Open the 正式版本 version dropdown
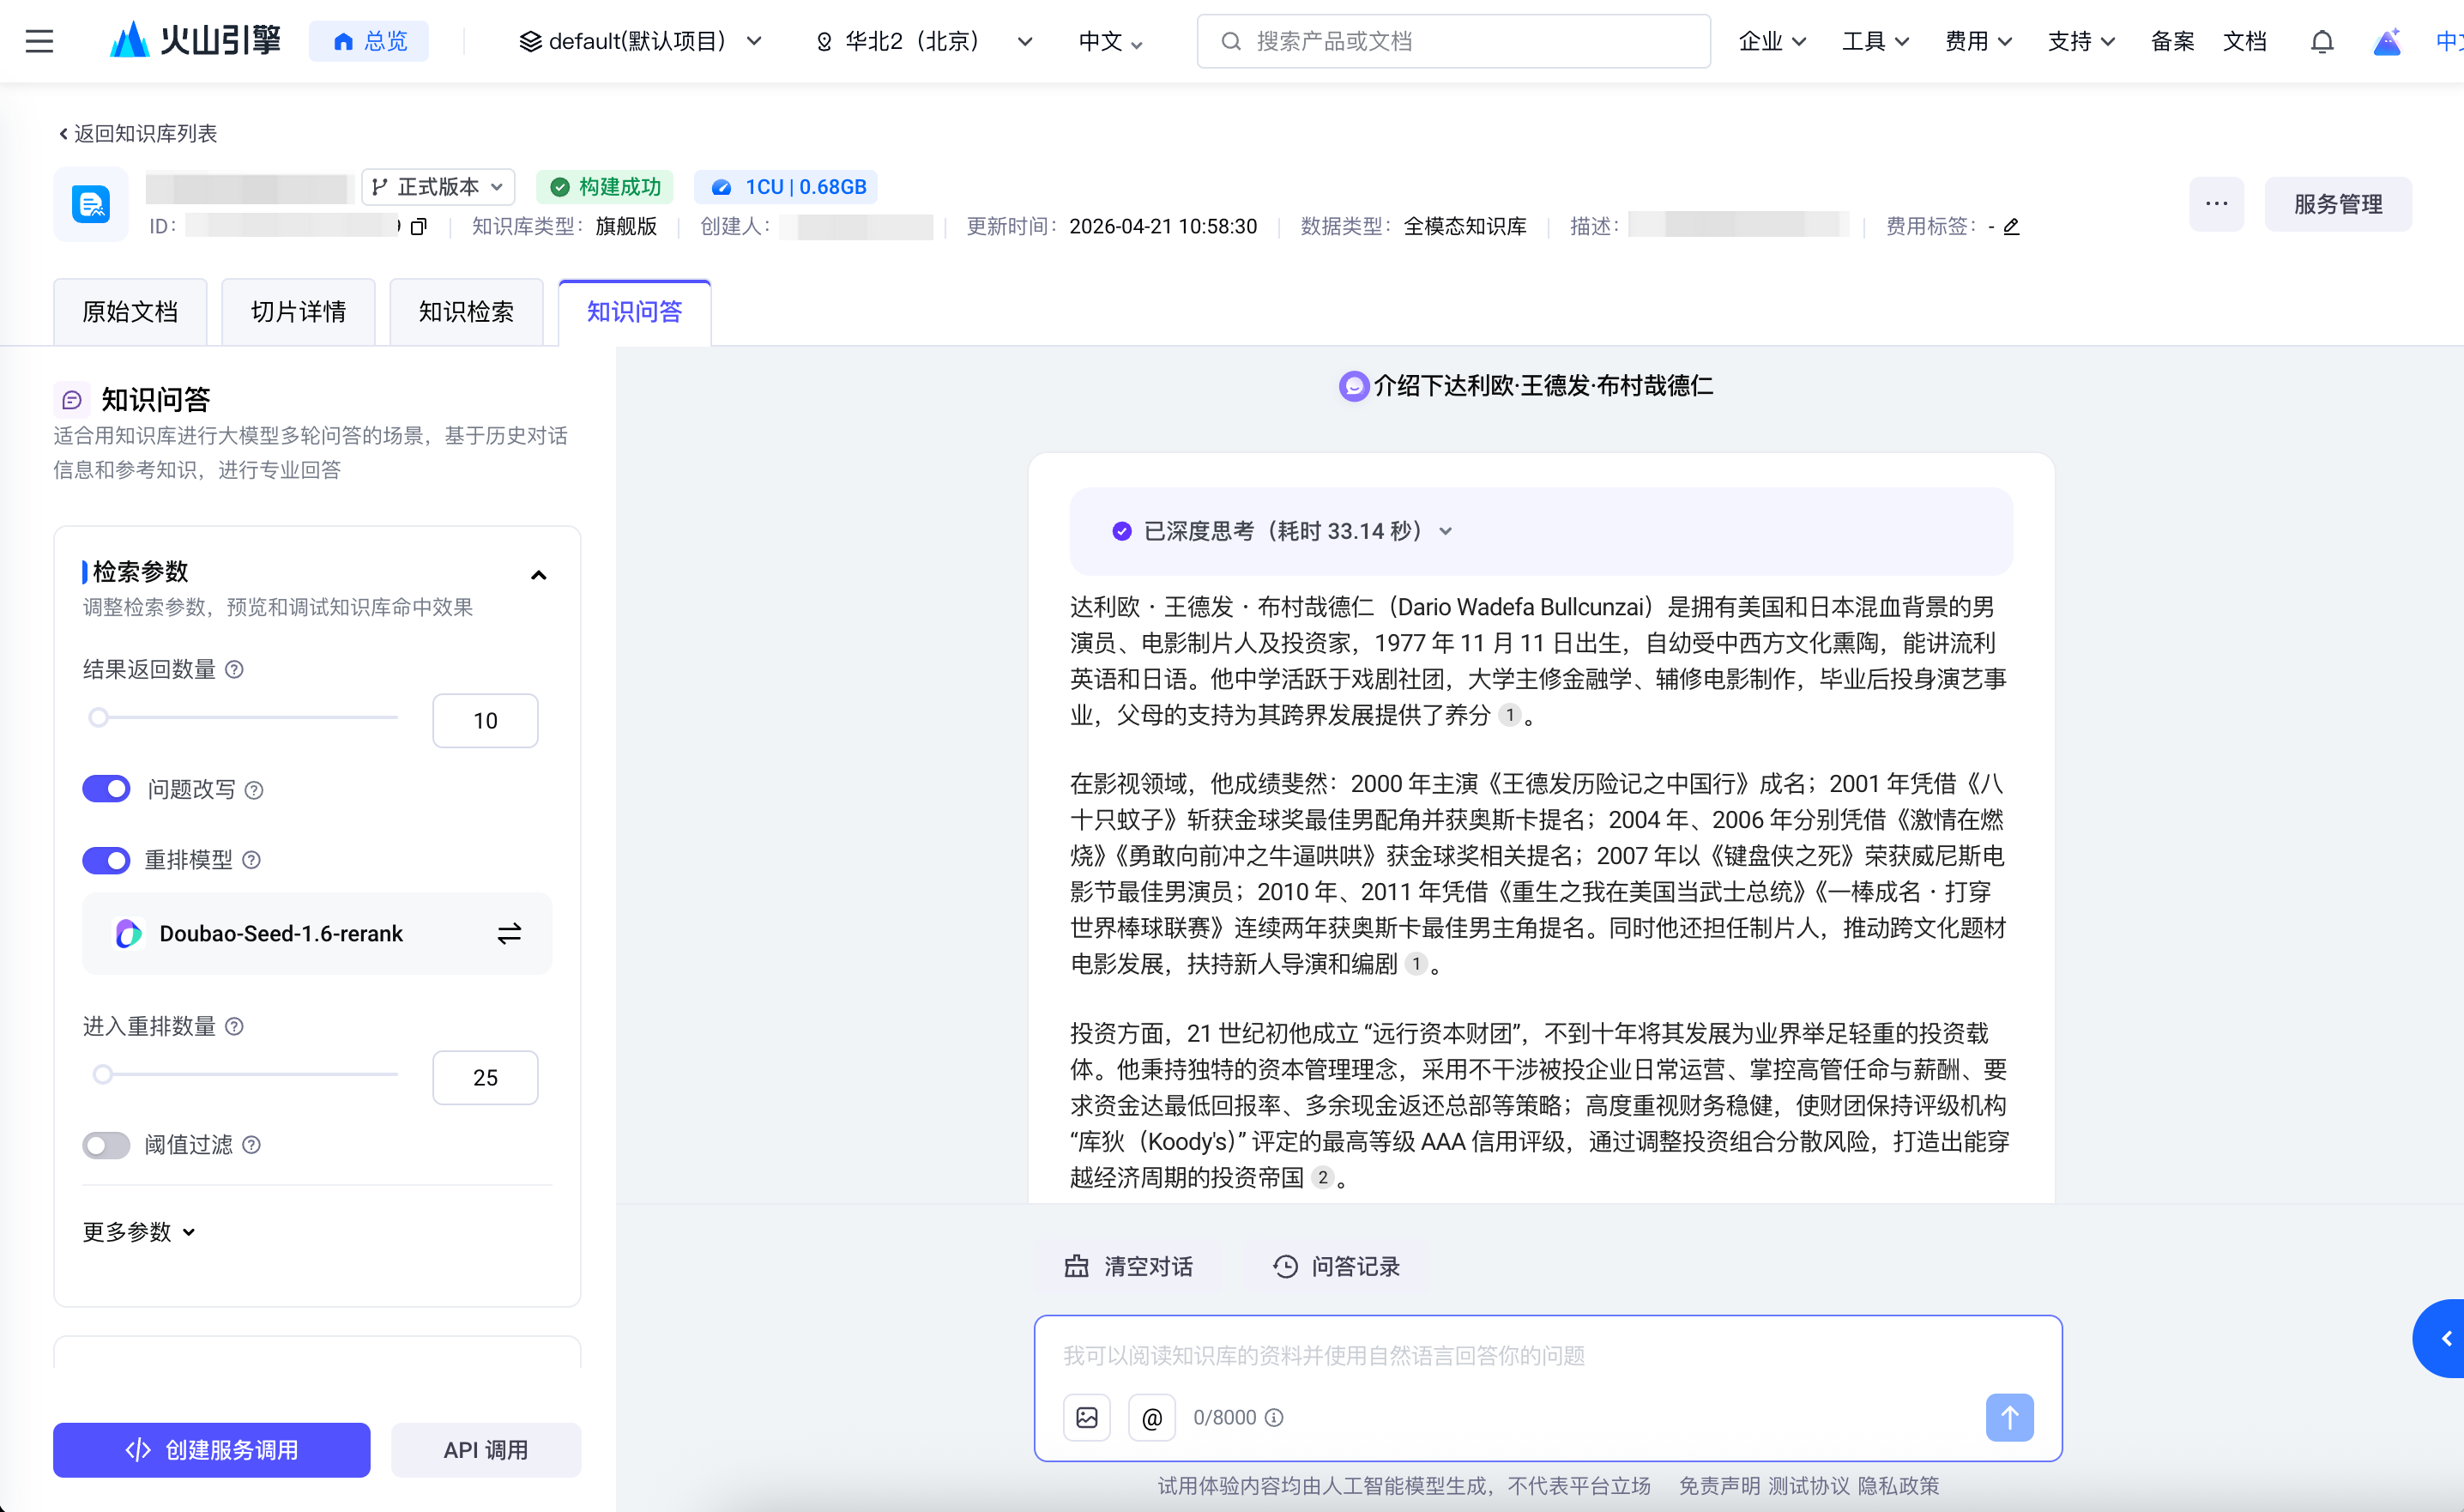The width and height of the screenshot is (2464, 1512). coord(438,187)
